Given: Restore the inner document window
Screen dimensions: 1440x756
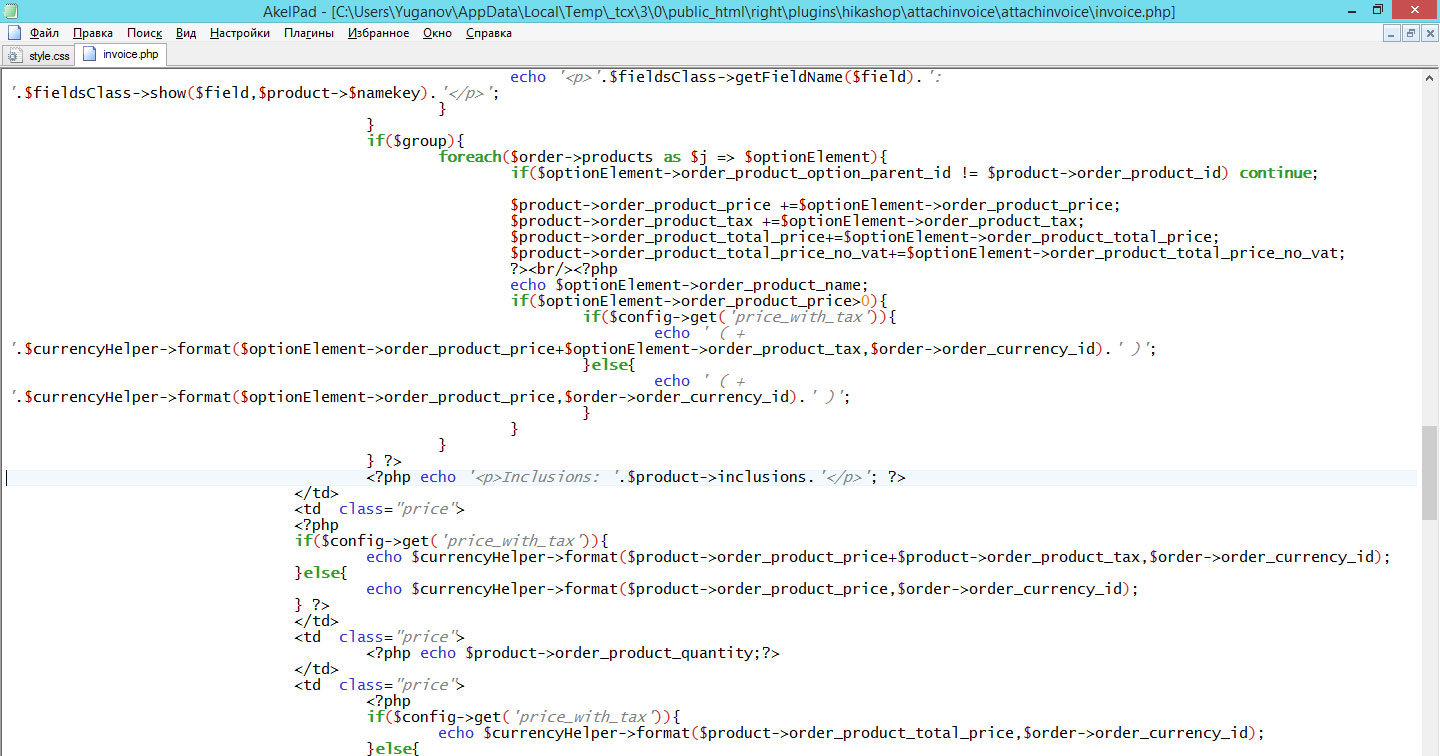Looking at the screenshot, I should pos(1410,33).
